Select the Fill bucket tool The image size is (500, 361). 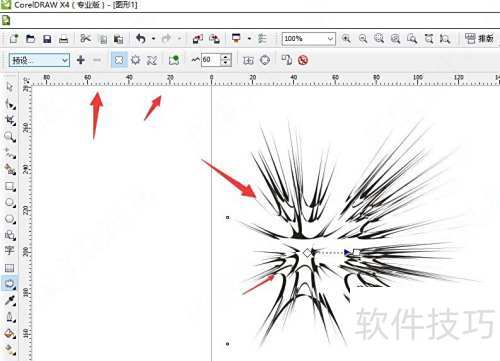coord(10,333)
